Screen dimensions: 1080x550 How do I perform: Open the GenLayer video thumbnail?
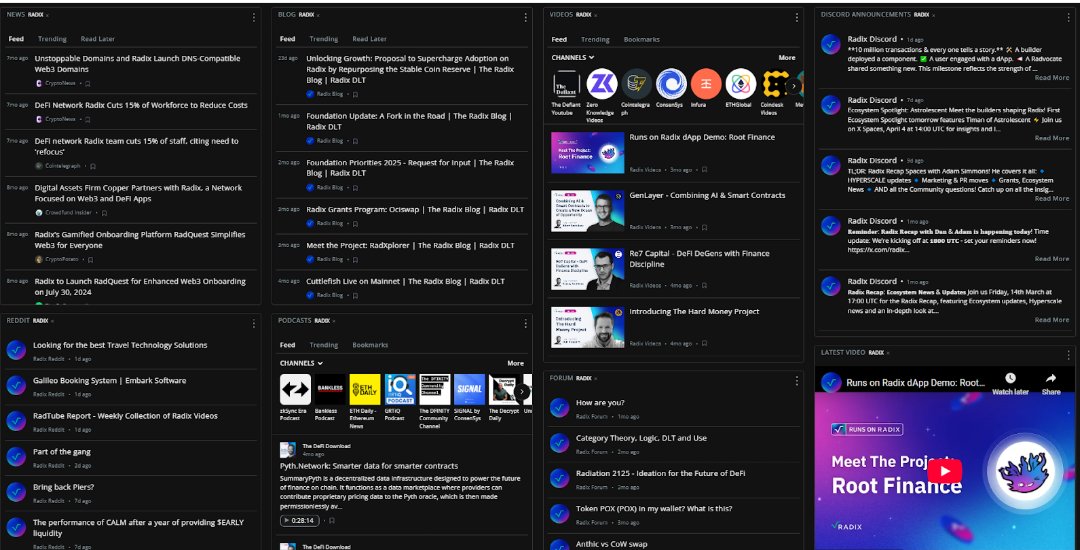pyautogui.click(x=588, y=211)
